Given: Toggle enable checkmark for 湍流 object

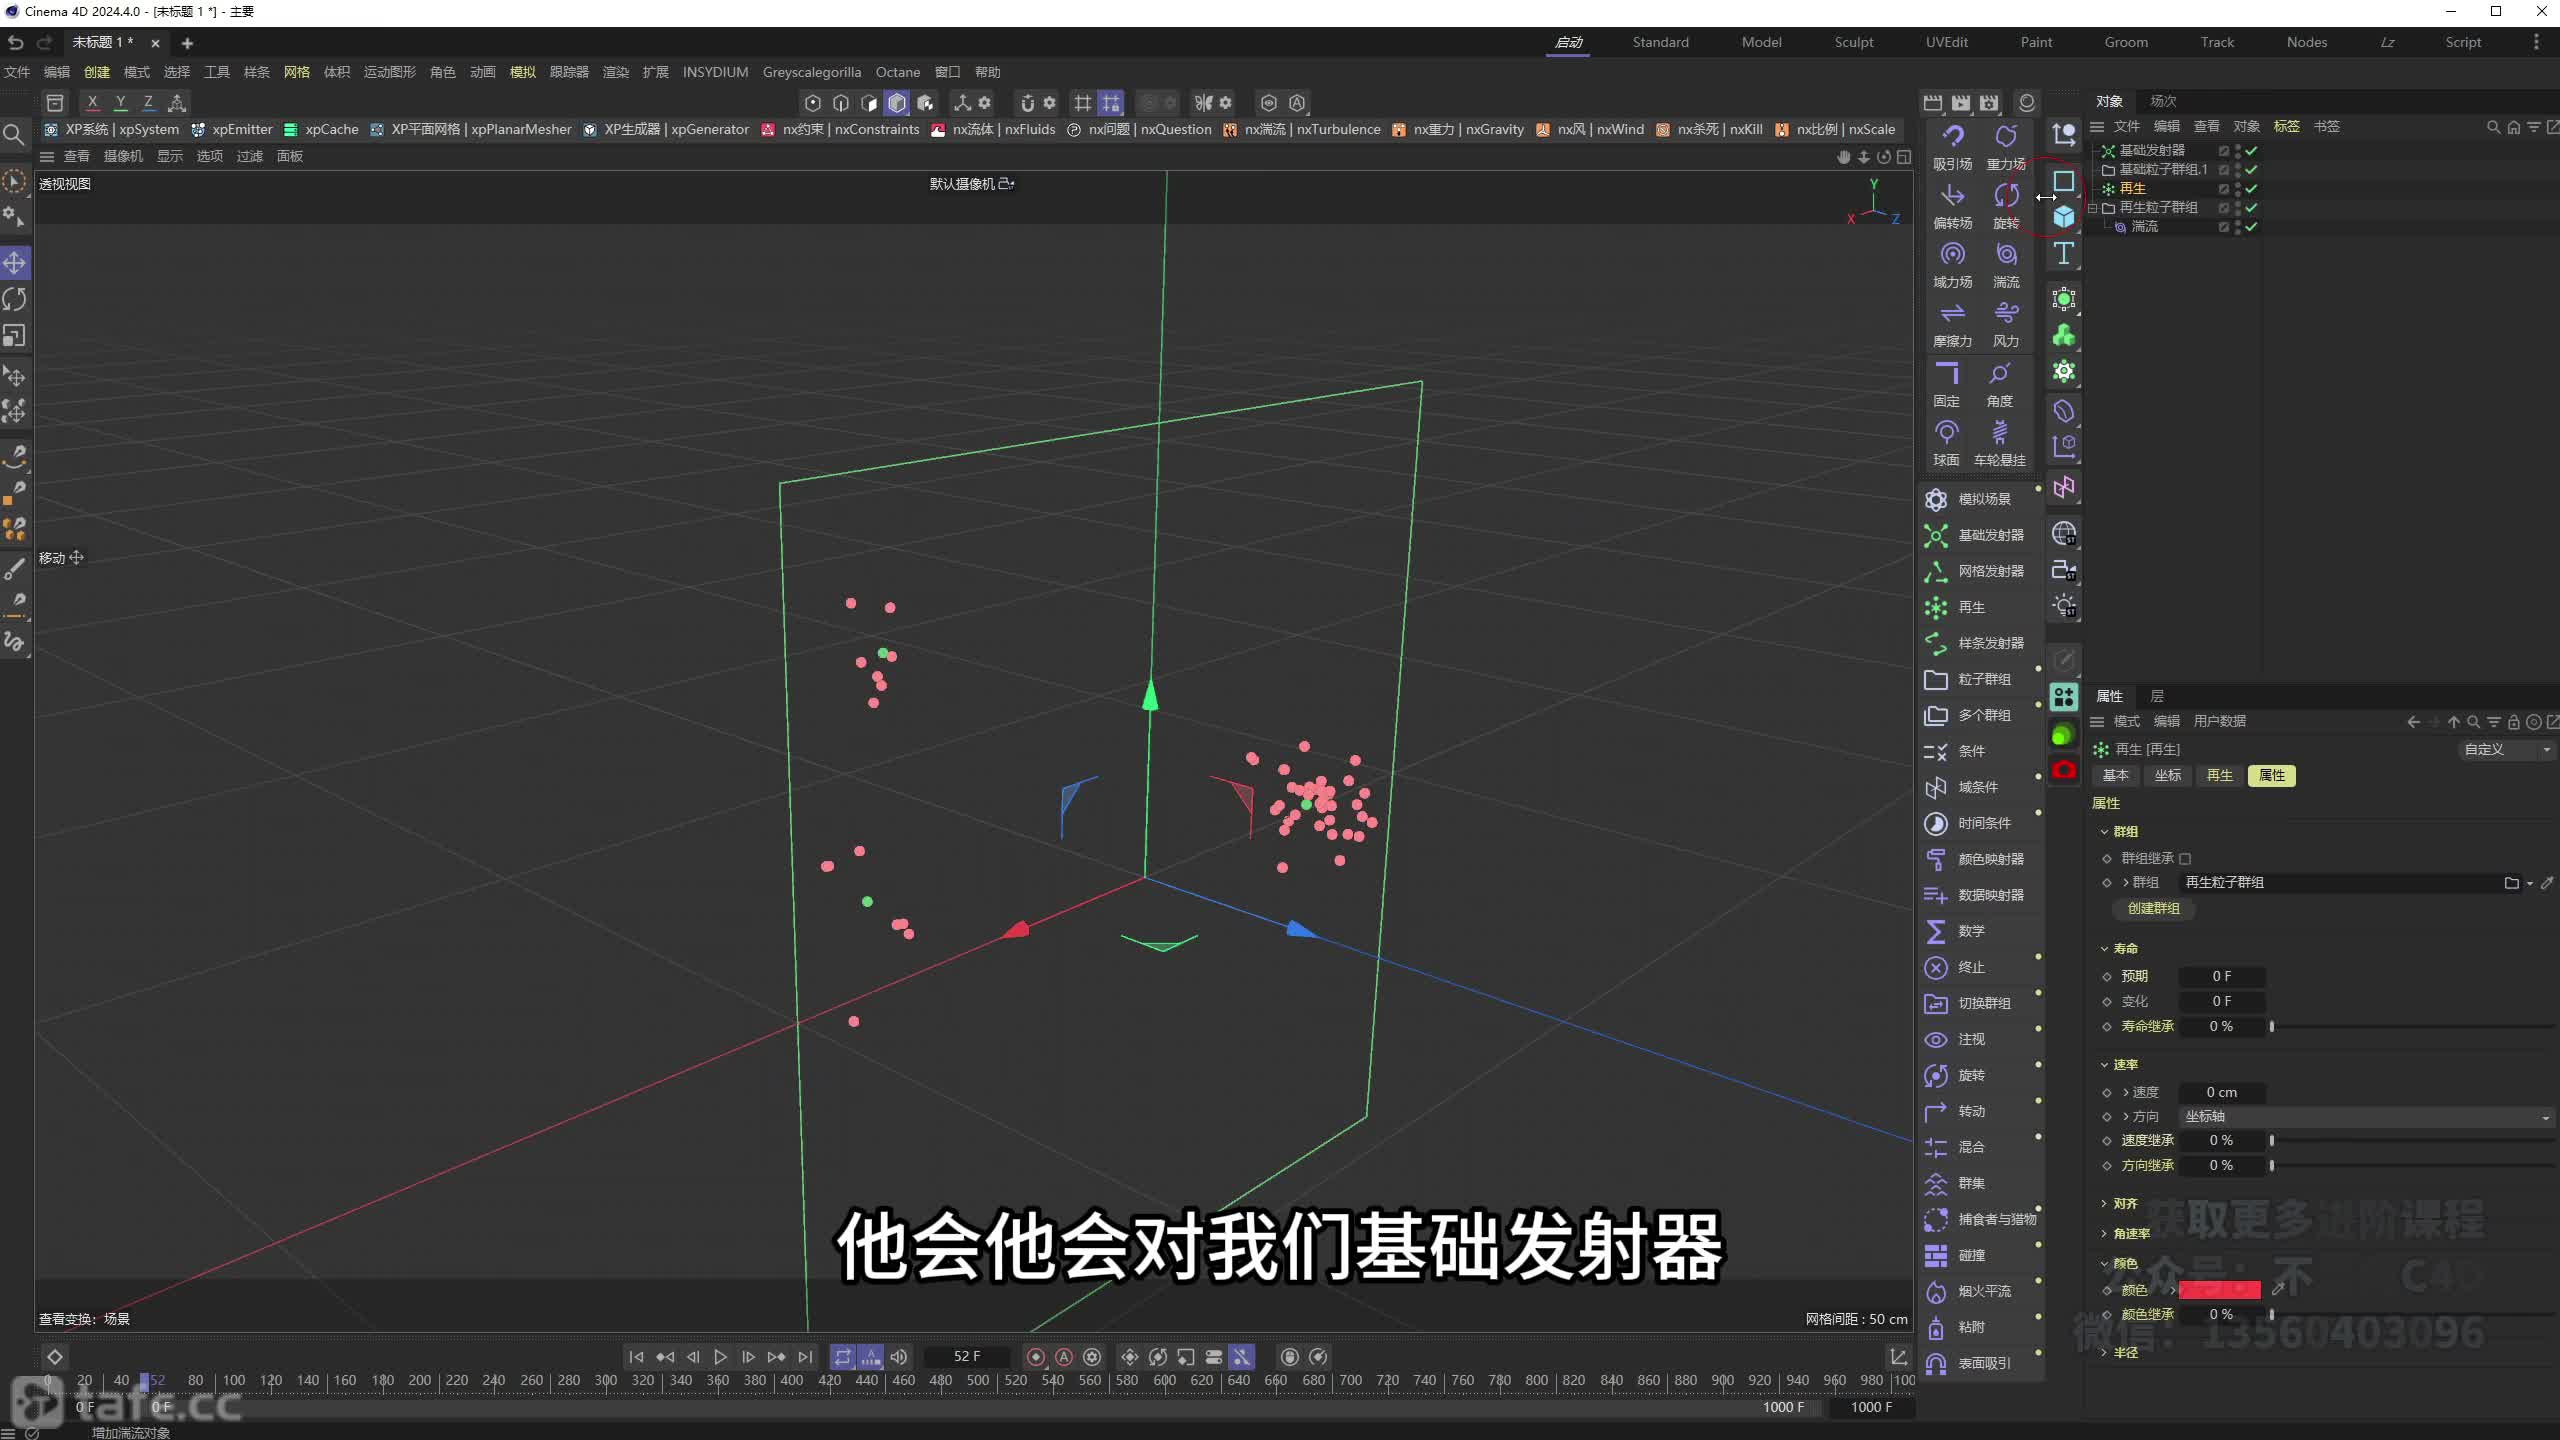Looking at the screenshot, I should tap(2251, 227).
